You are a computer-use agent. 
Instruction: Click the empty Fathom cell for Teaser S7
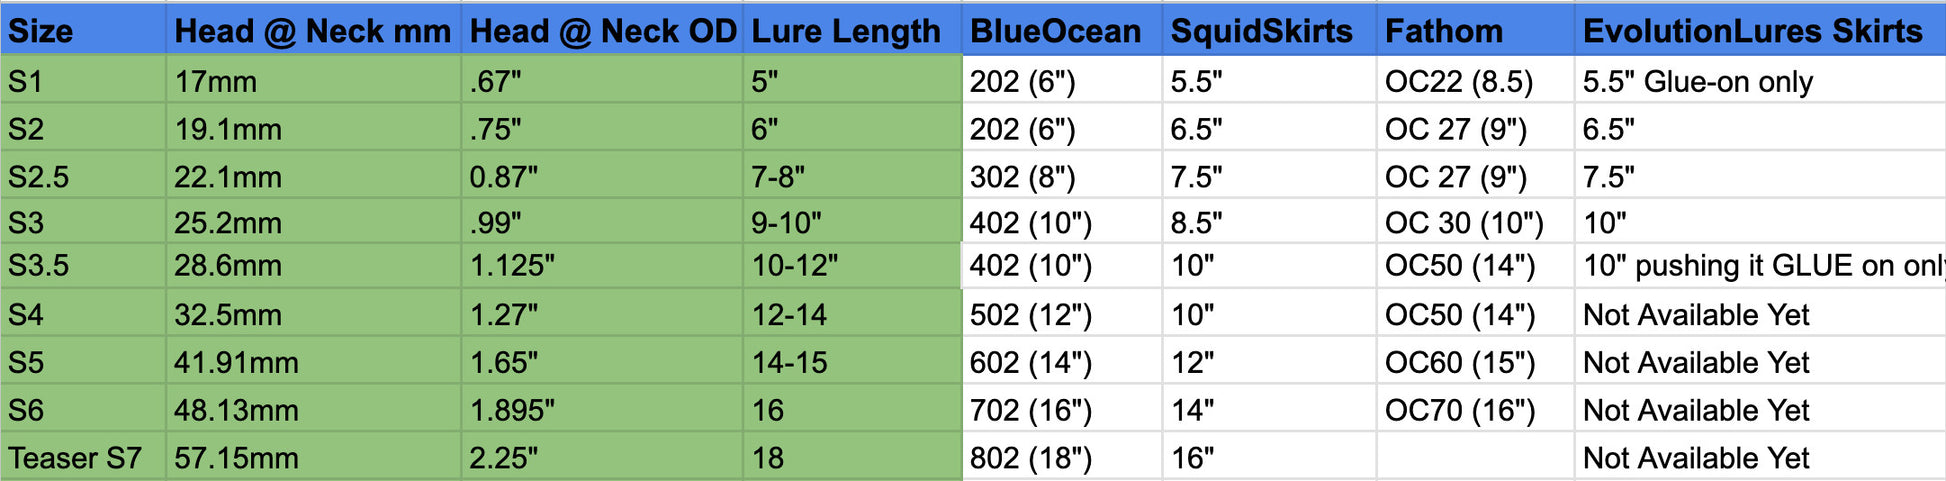point(1476,457)
